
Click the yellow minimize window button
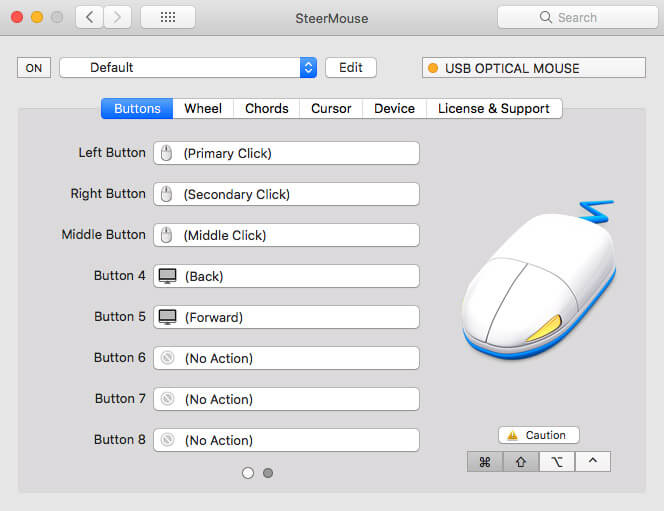[37, 17]
